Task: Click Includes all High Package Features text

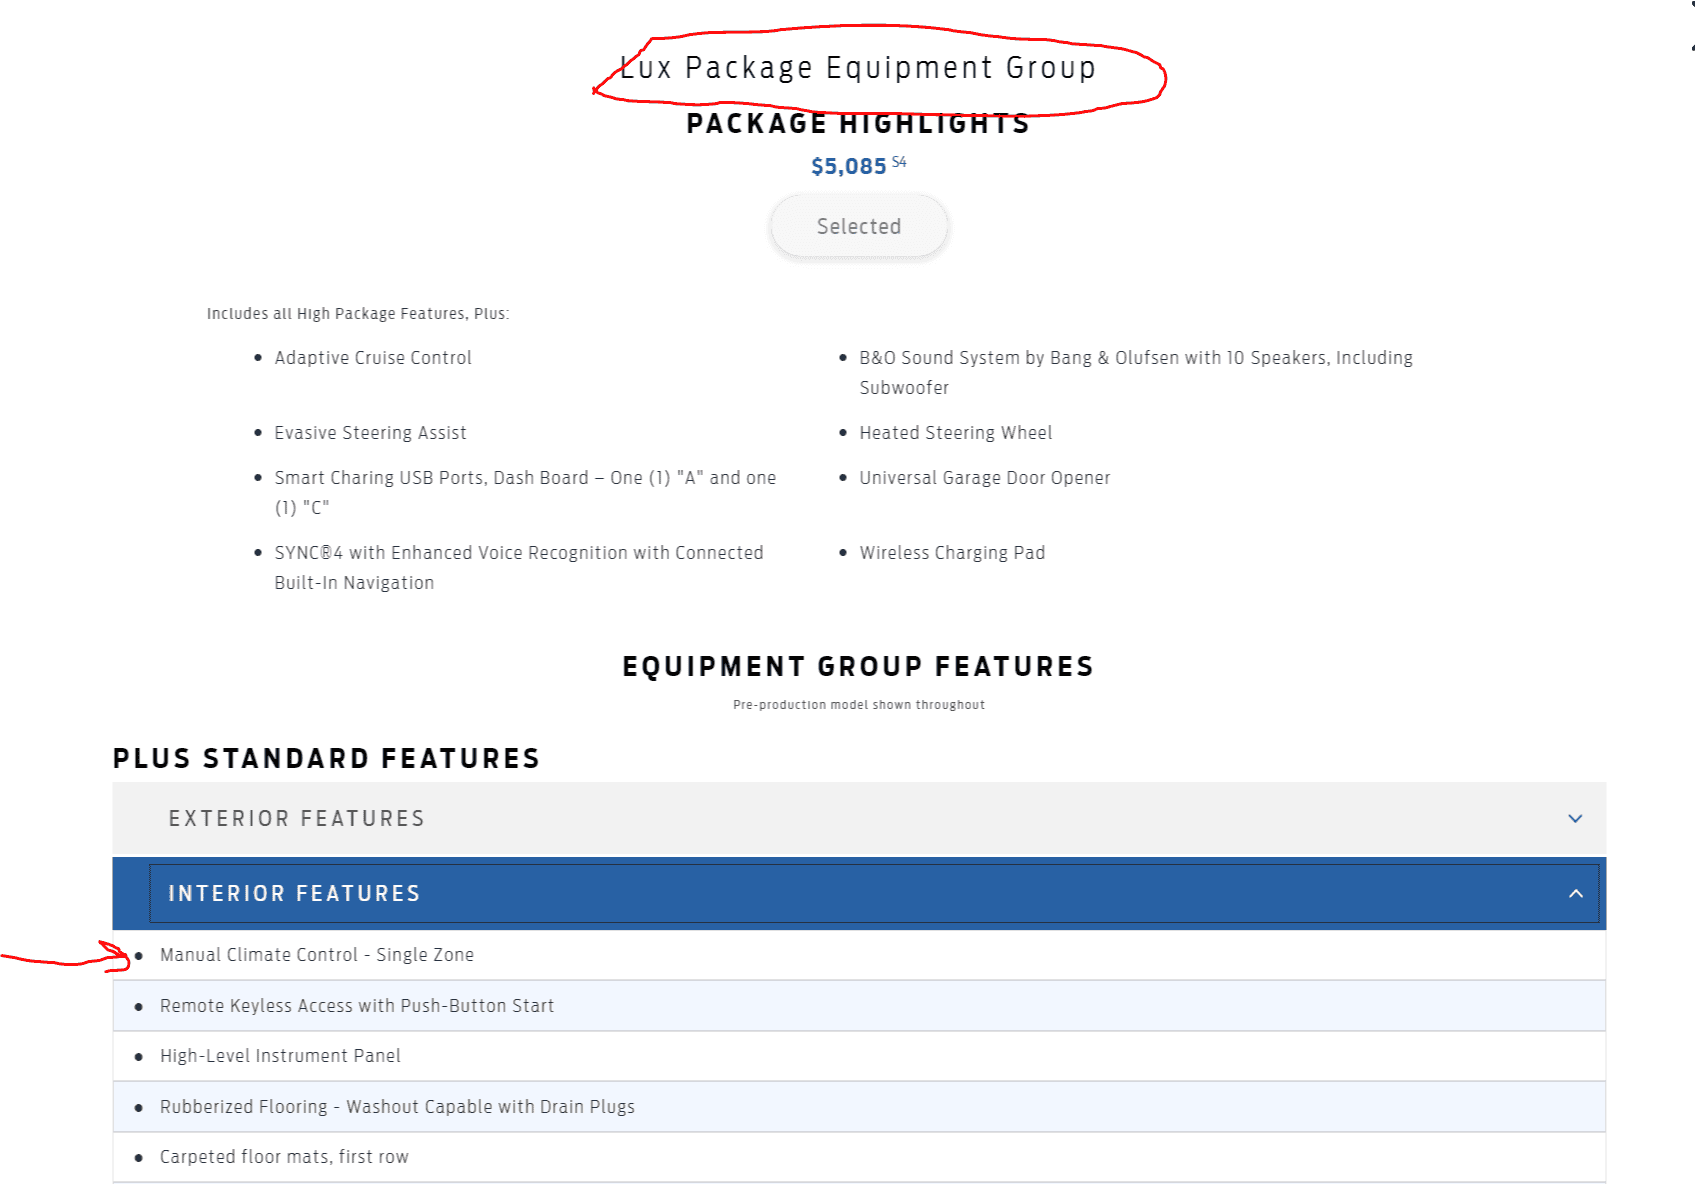Action: [358, 314]
